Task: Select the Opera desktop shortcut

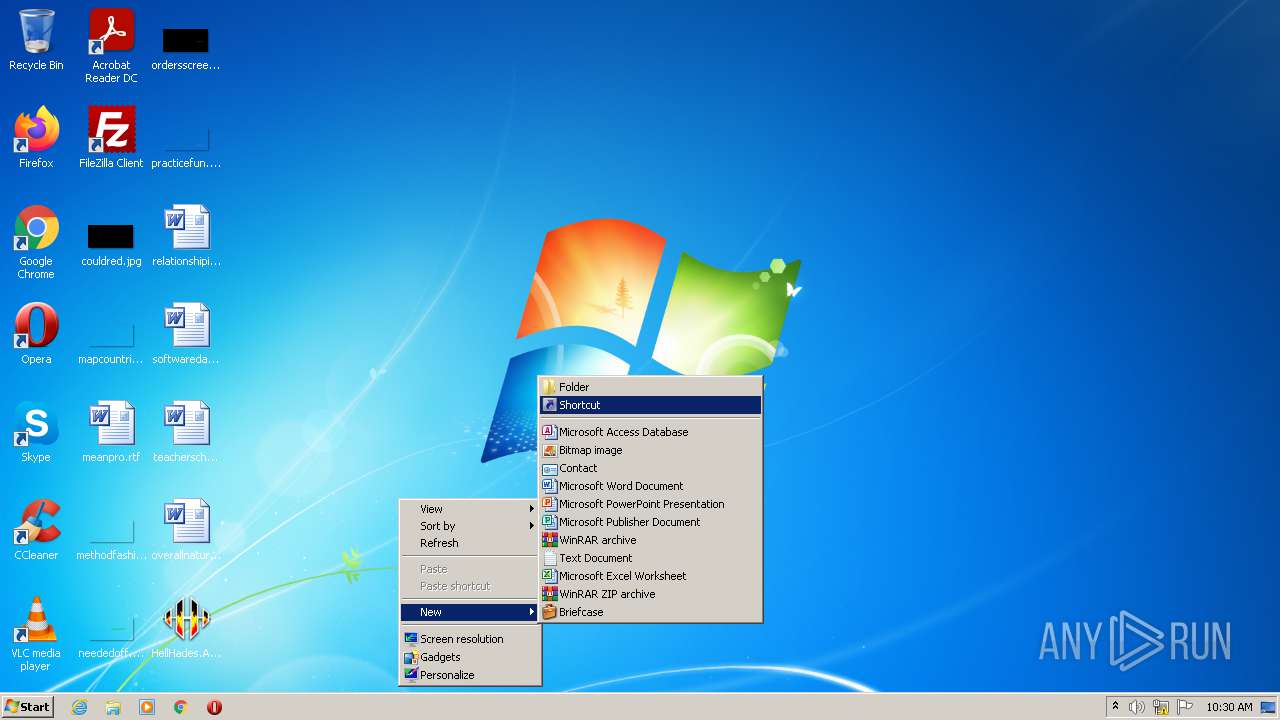Action: 36,334
